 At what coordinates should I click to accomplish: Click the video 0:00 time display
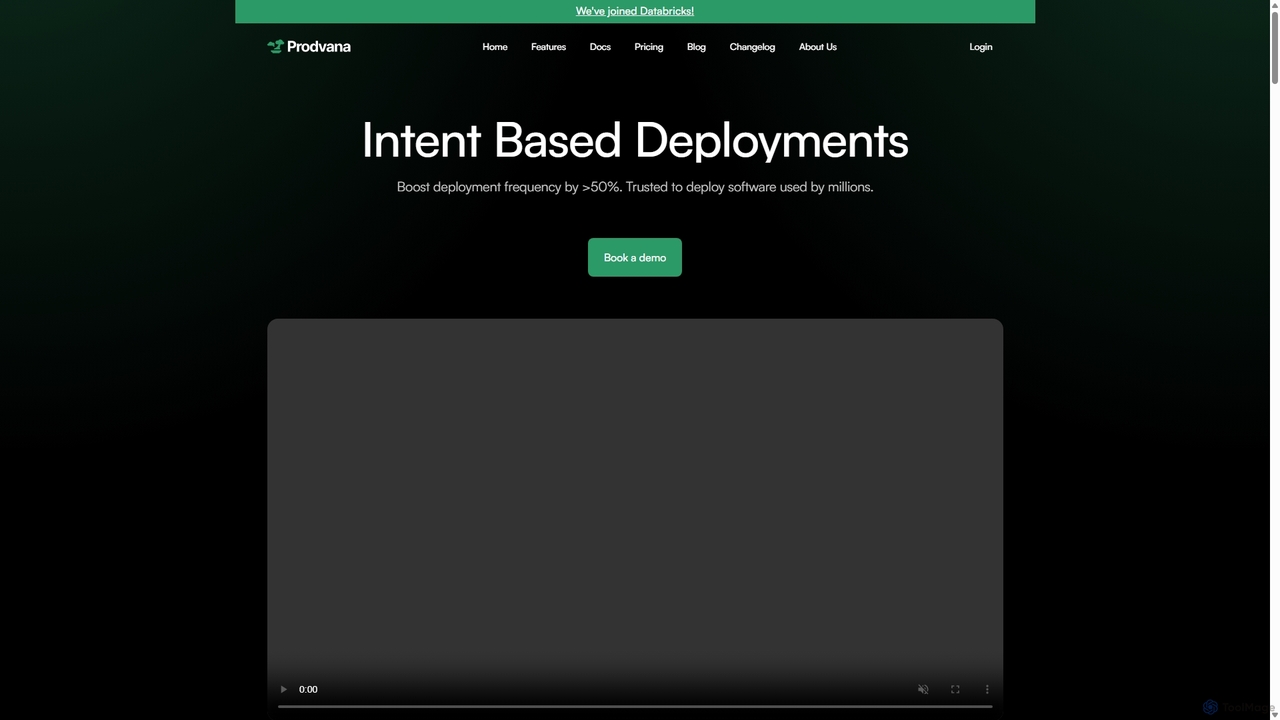click(x=308, y=689)
